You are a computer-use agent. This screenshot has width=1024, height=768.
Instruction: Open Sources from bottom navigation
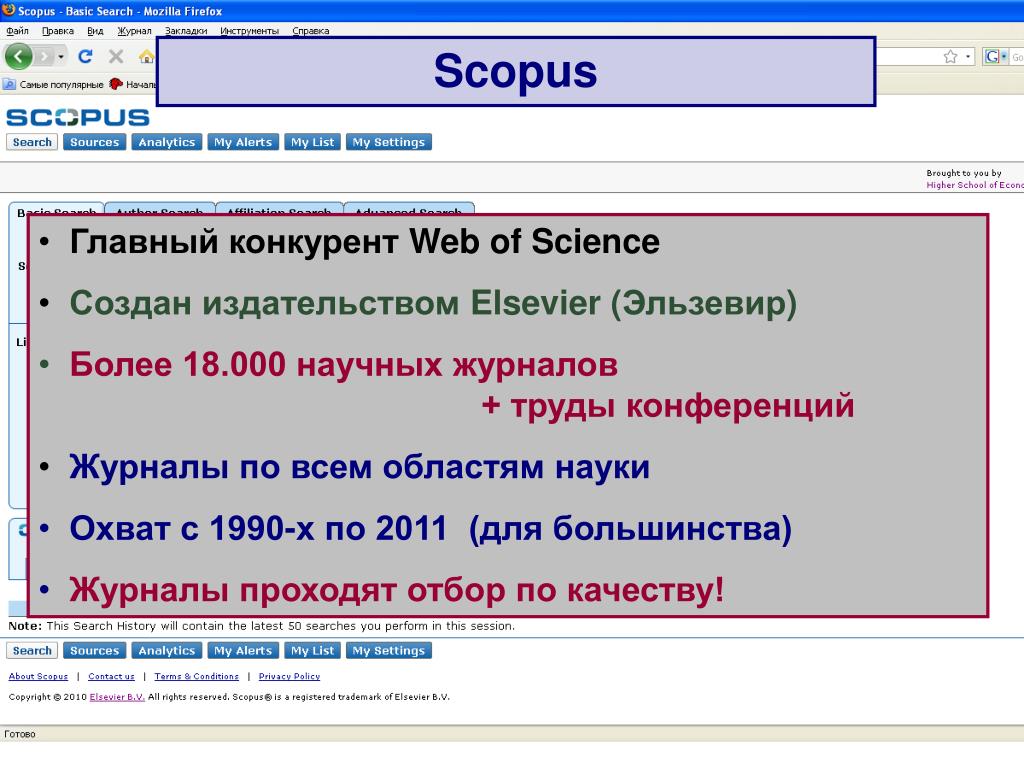click(95, 650)
